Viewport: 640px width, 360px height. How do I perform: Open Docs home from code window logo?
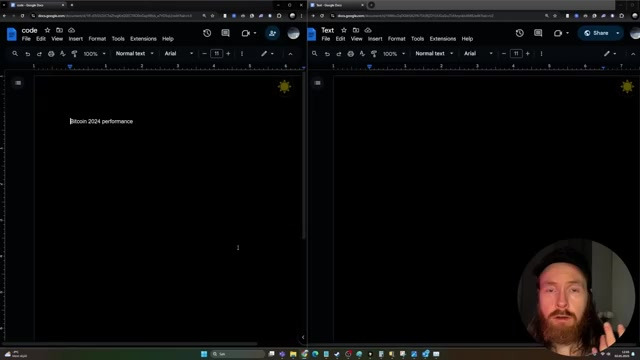pyautogui.click(x=11, y=34)
